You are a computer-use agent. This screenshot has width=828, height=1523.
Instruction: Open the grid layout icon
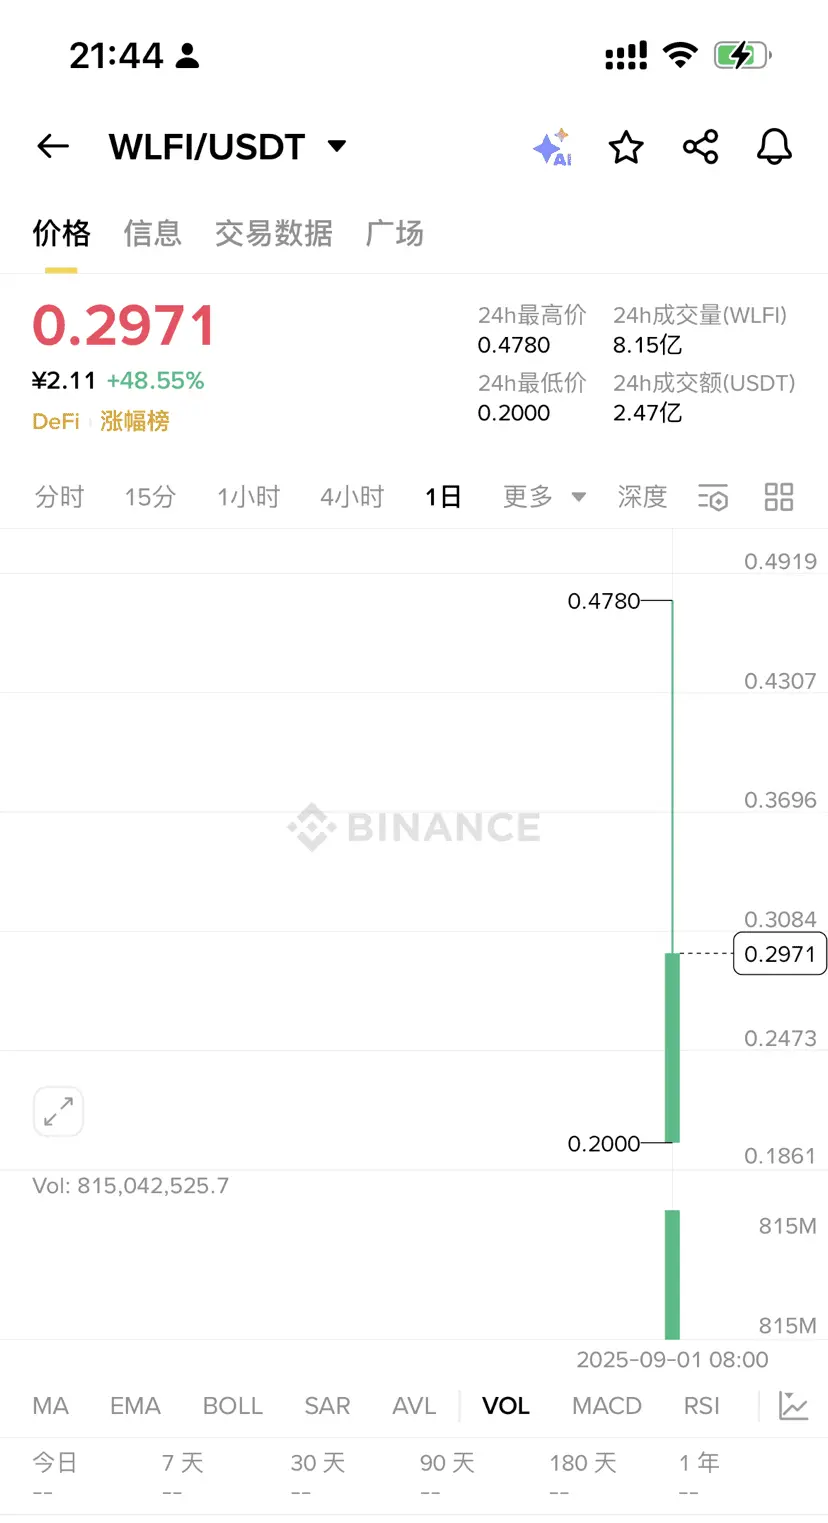[779, 497]
